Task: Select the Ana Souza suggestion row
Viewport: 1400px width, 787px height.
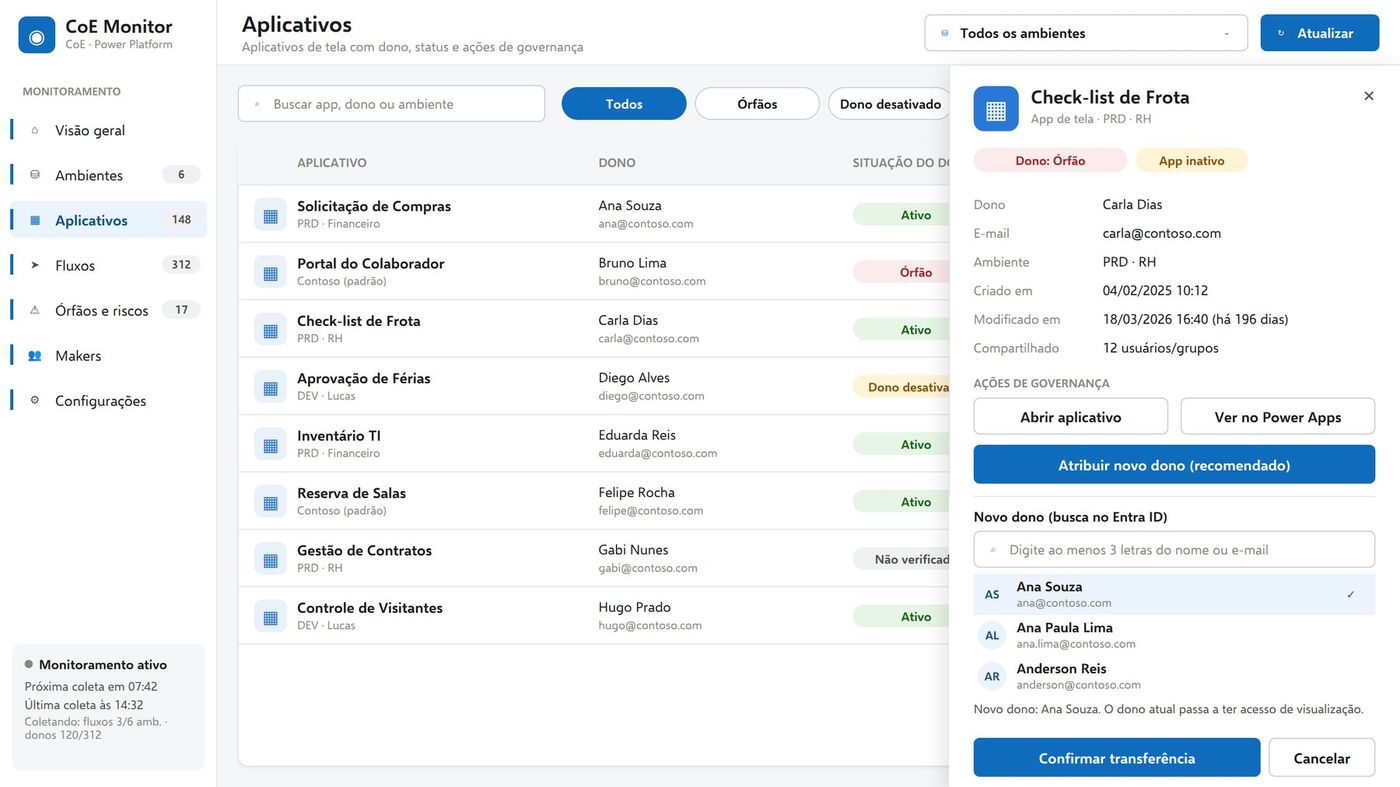Action: point(1174,594)
